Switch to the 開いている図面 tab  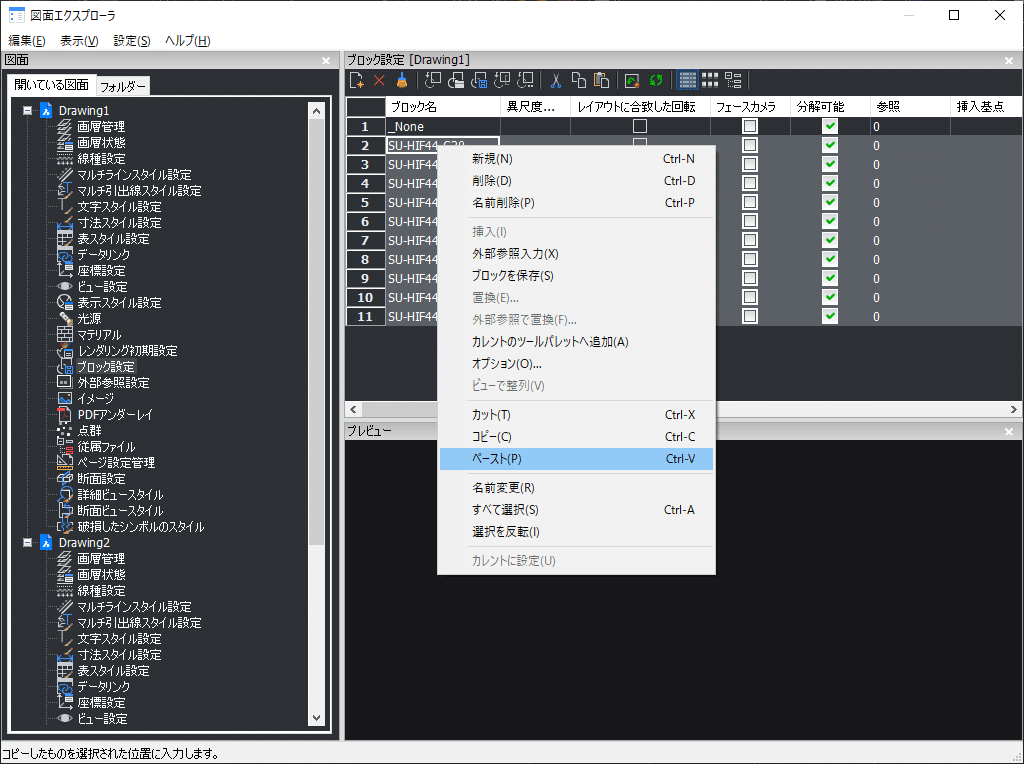click(x=52, y=85)
